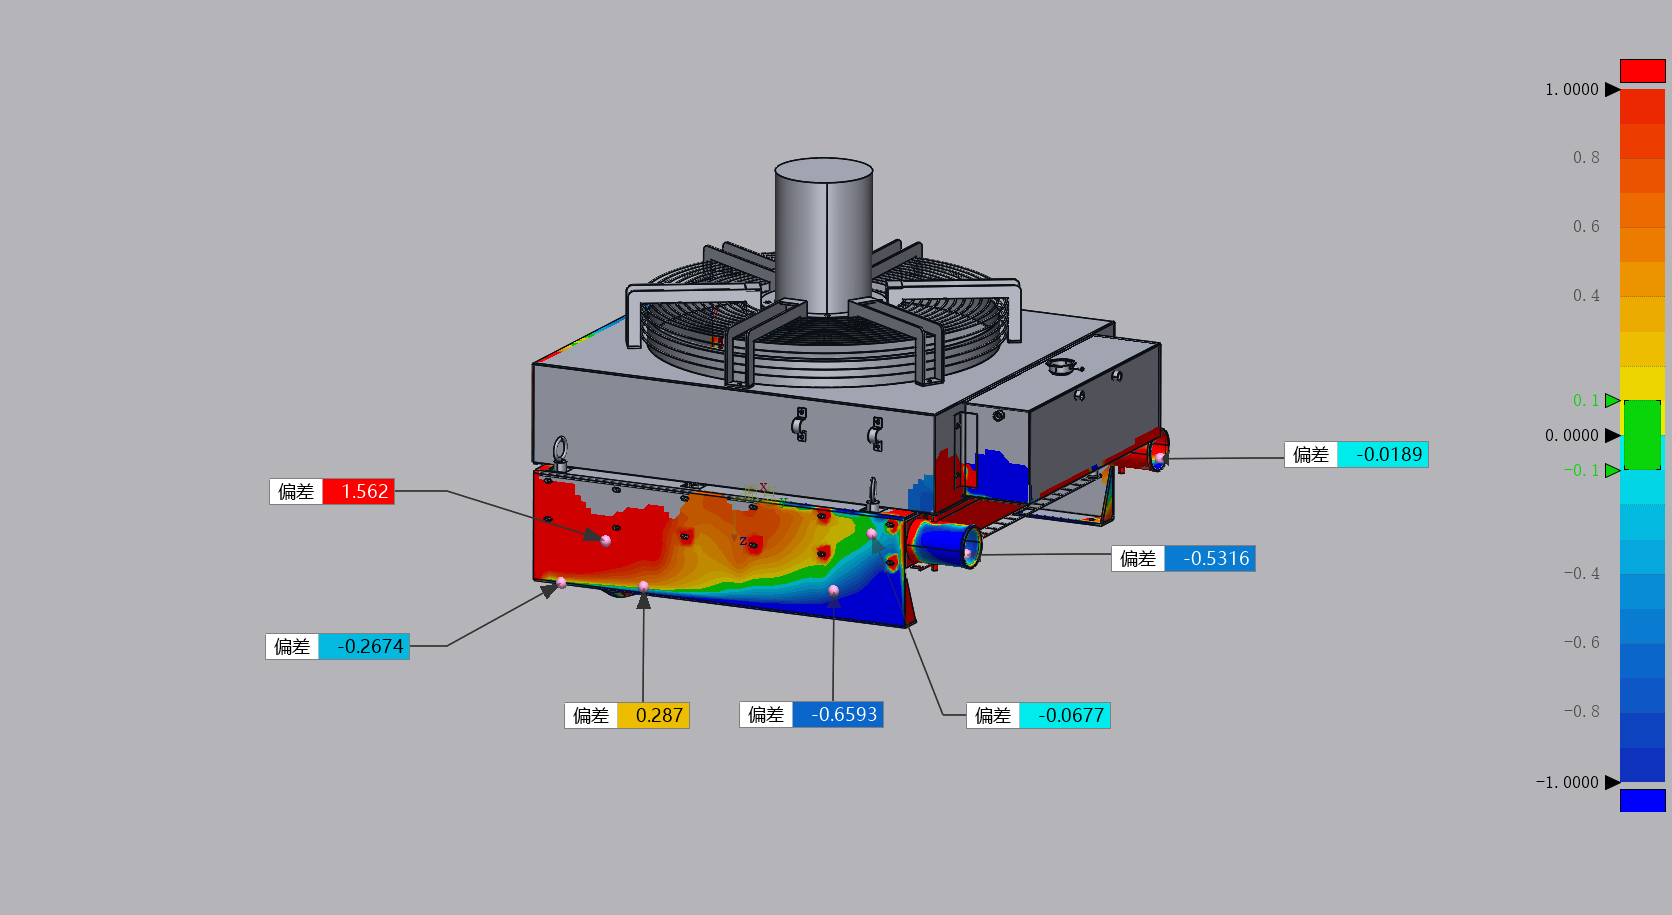Screen dimensions: 1672x915
Task: Click the -0.0677 deviation callout
Action: (1038, 716)
